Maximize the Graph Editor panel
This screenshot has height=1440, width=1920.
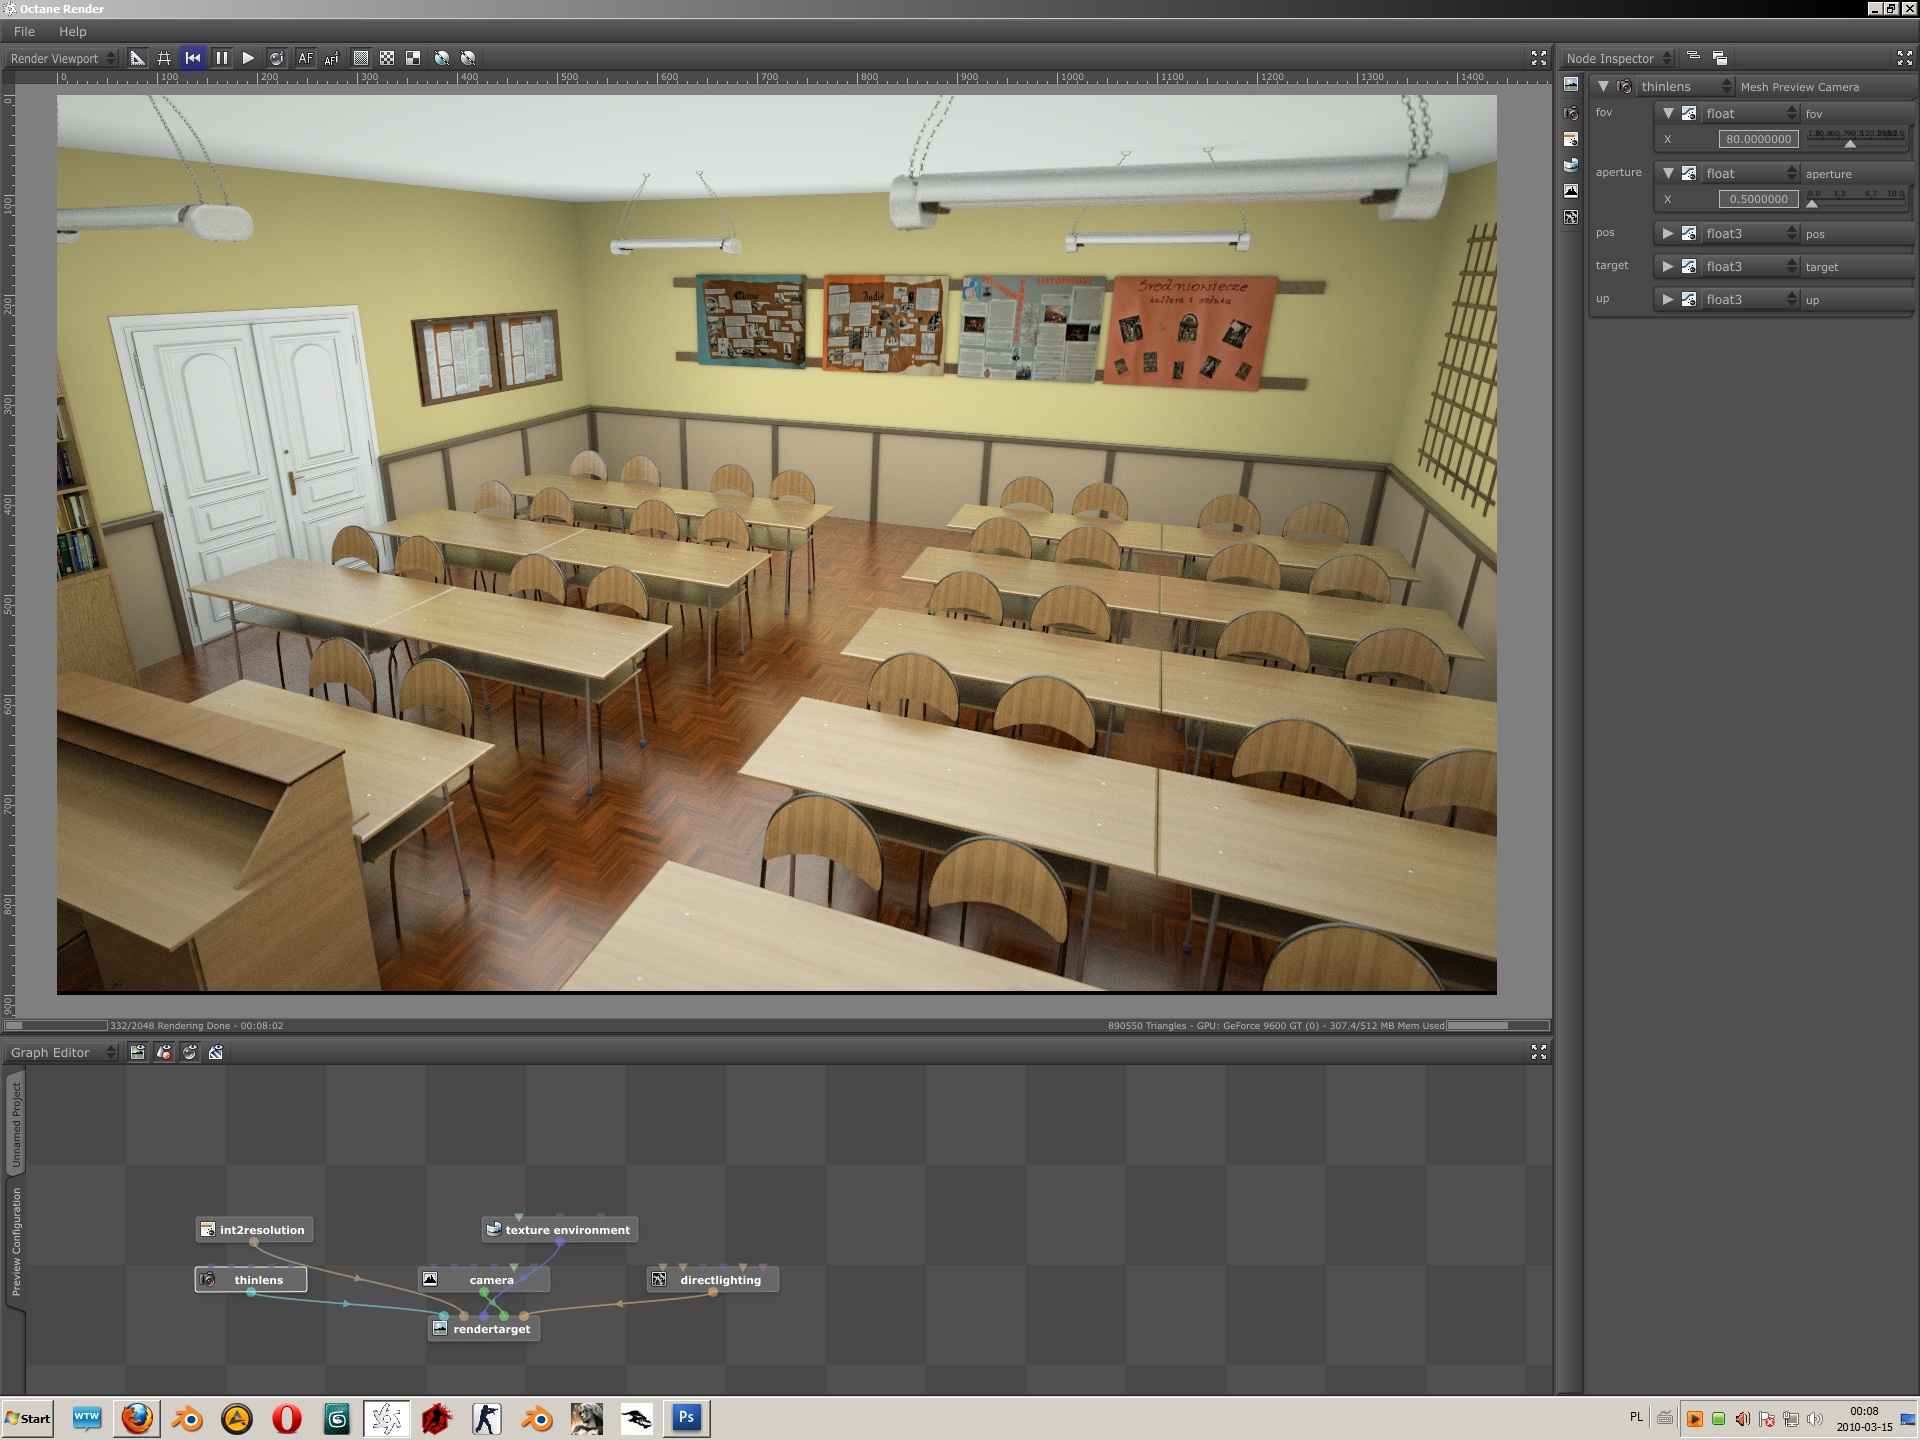[x=1538, y=1052]
